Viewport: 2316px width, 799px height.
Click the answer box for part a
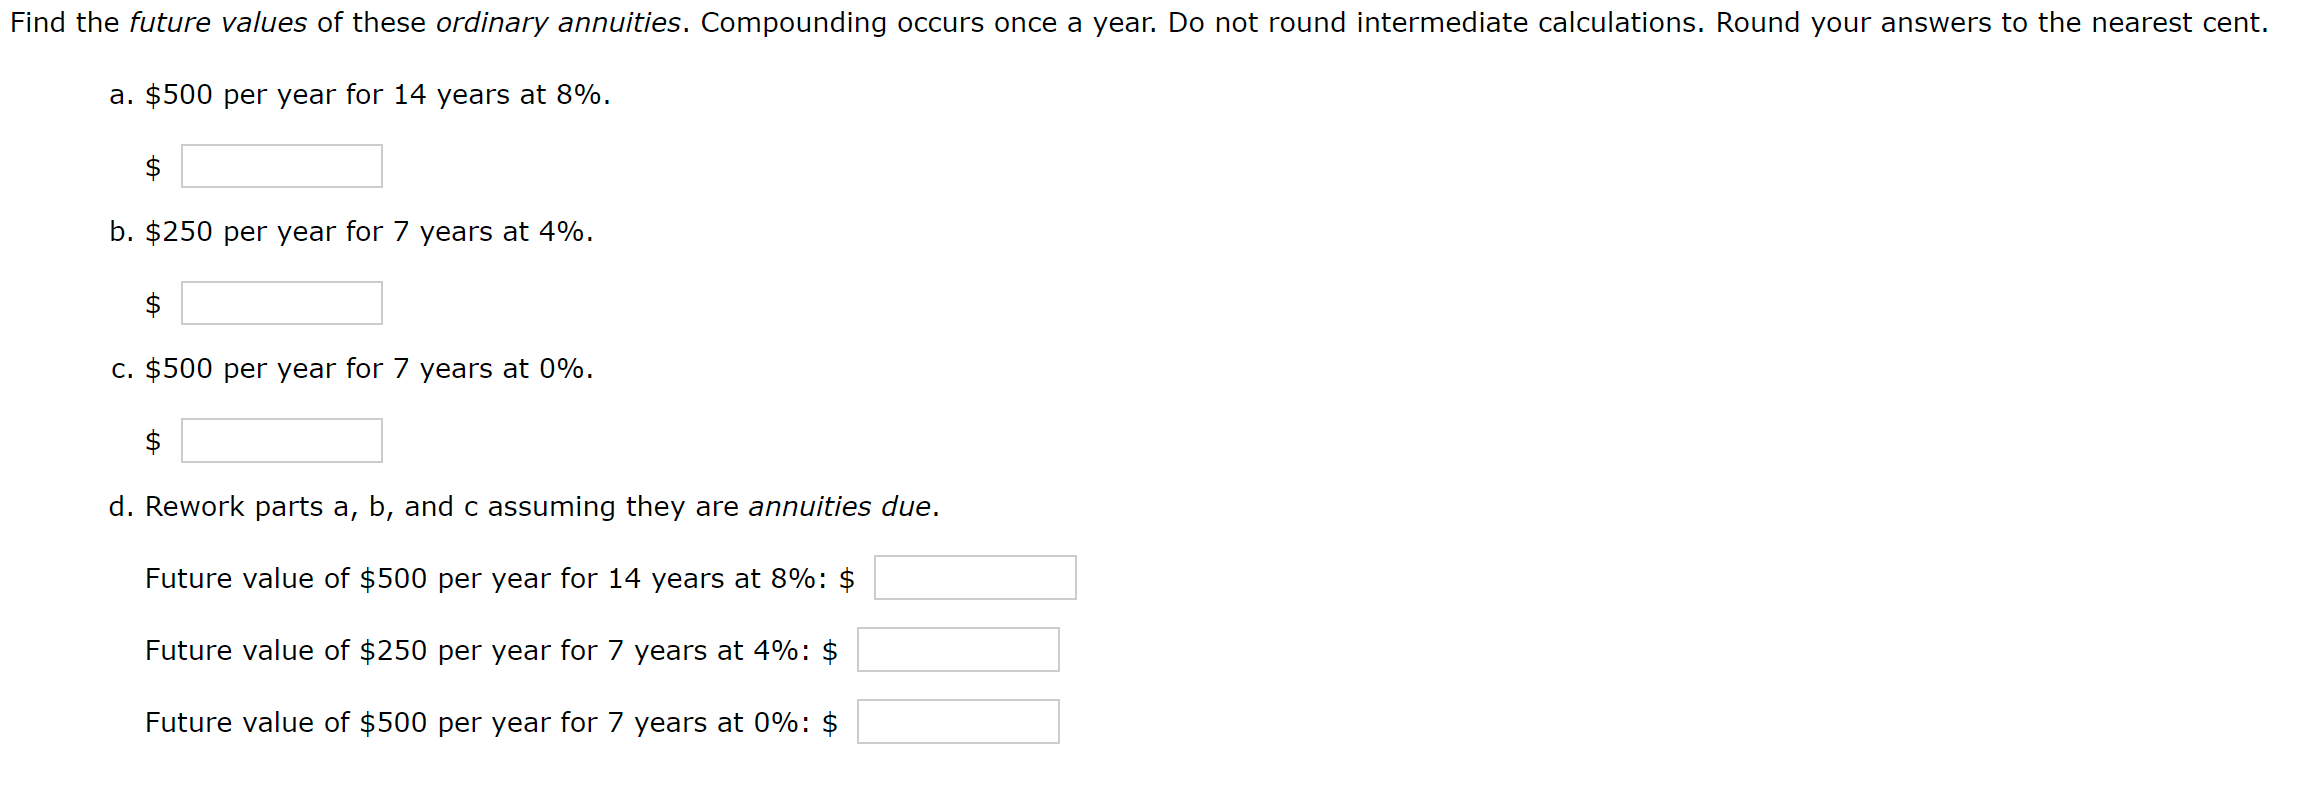(282, 166)
